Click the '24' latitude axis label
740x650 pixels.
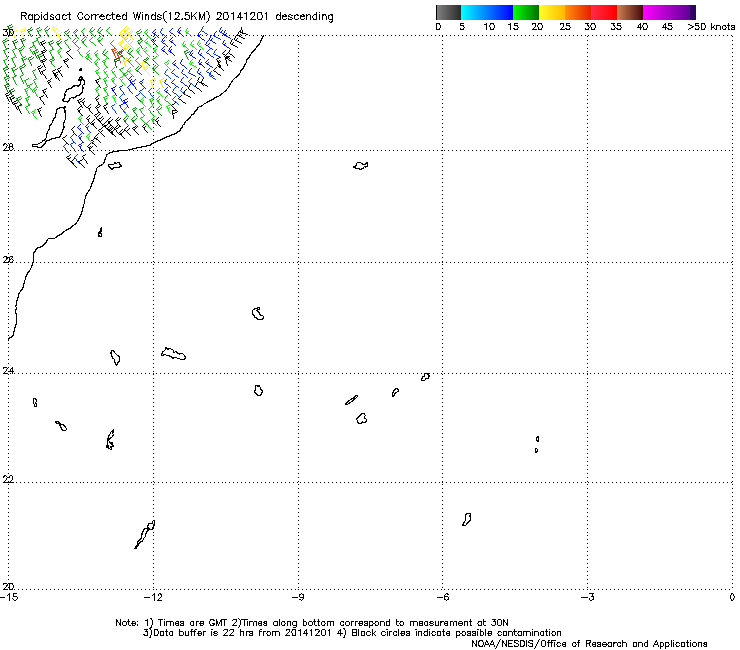pos(8,371)
